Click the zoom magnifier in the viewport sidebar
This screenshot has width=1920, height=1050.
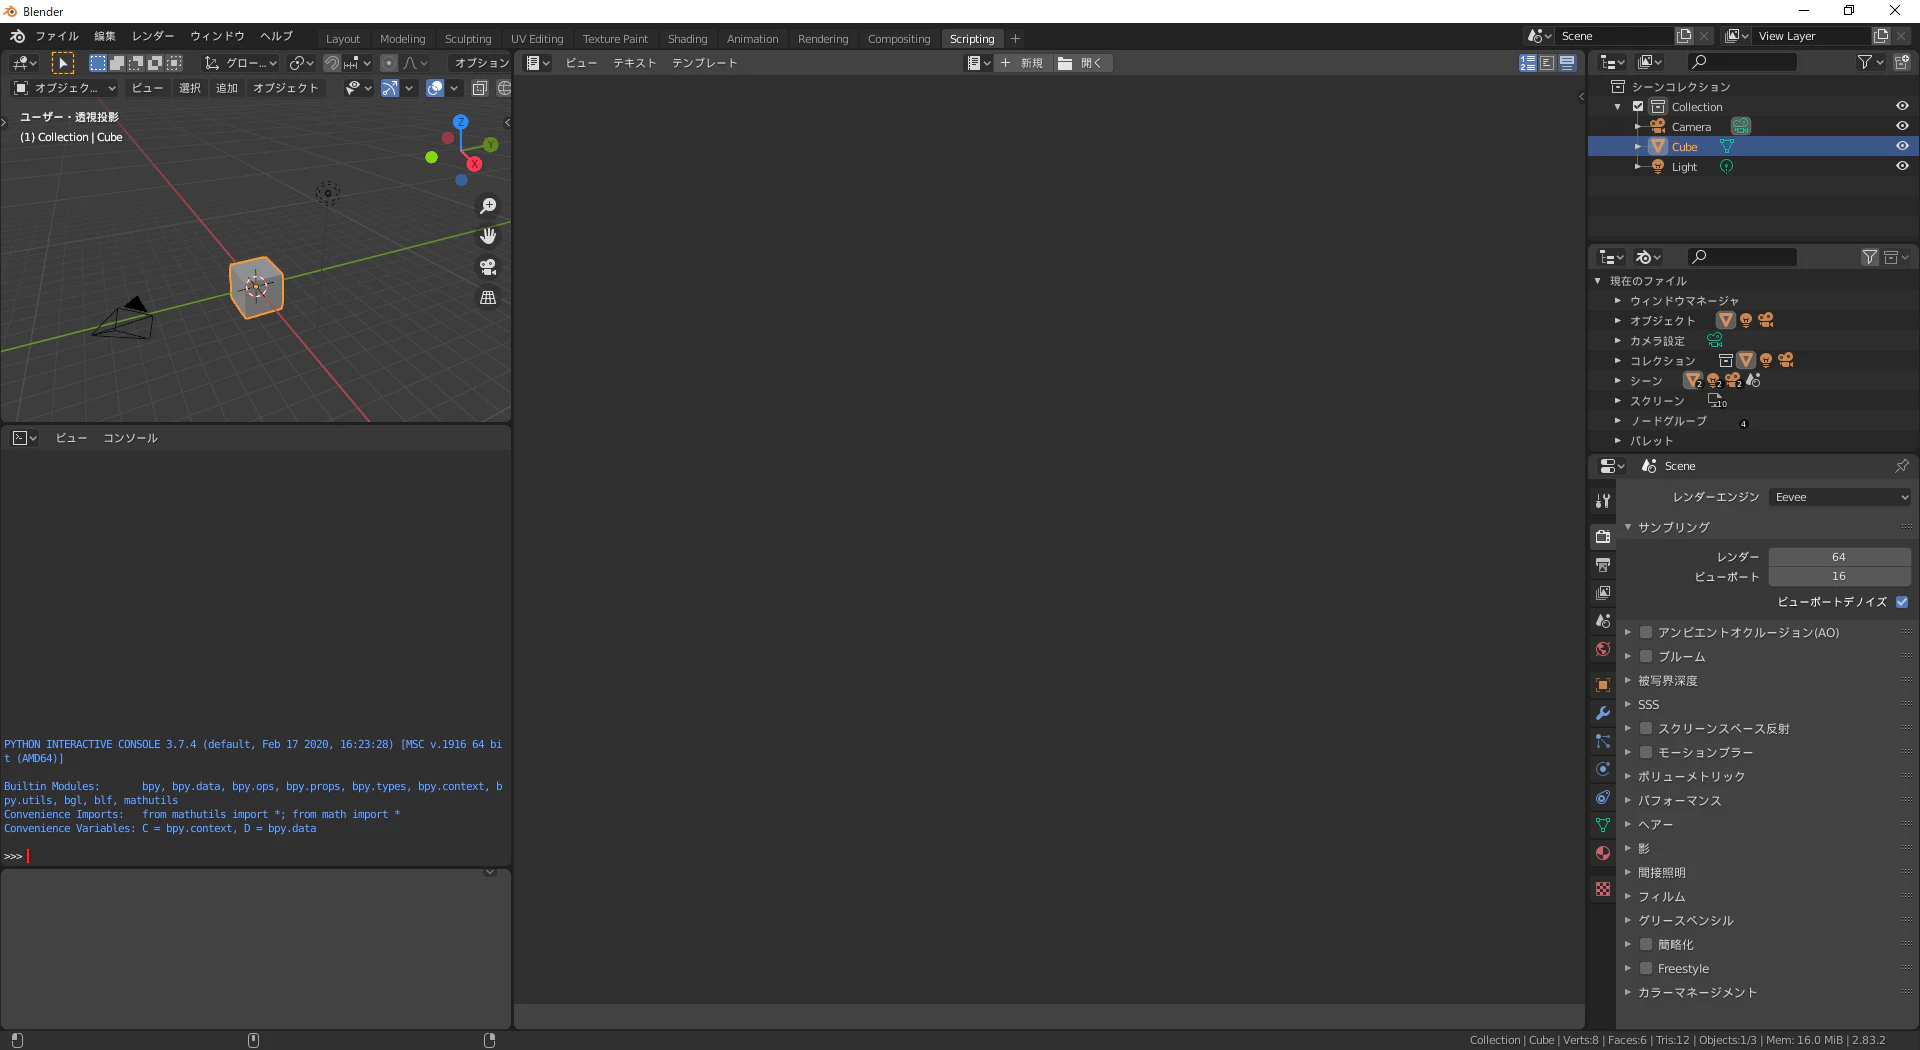[488, 206]
